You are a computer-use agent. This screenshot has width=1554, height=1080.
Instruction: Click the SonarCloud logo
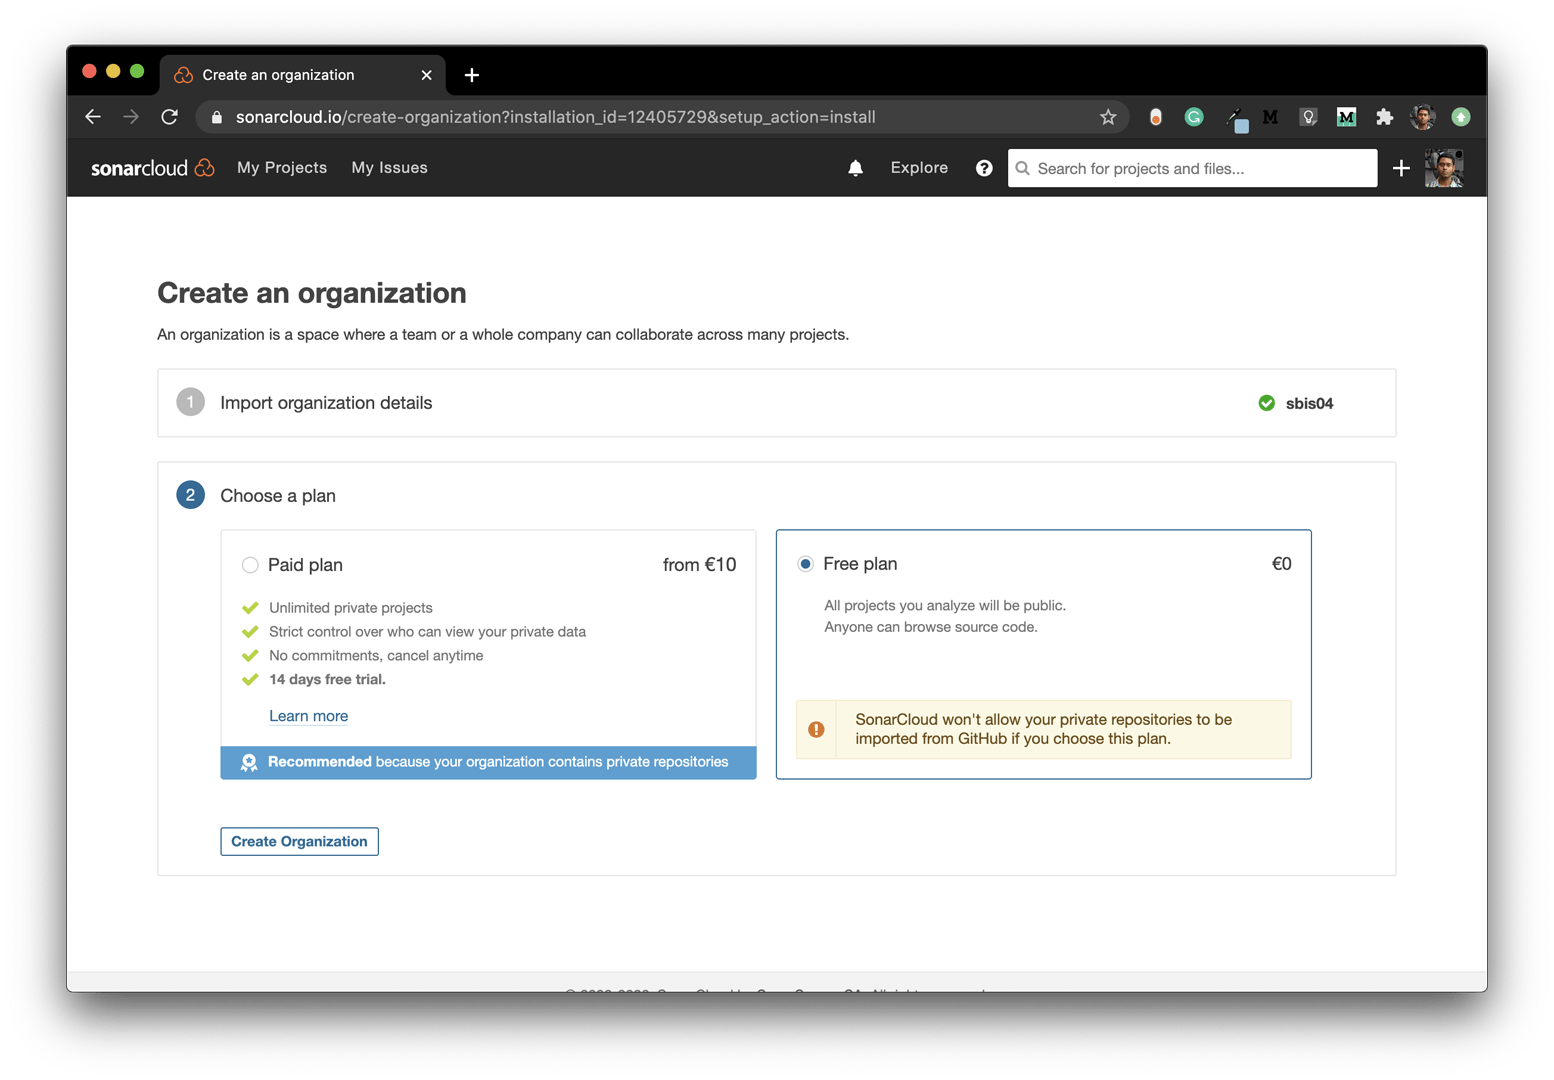152,167
